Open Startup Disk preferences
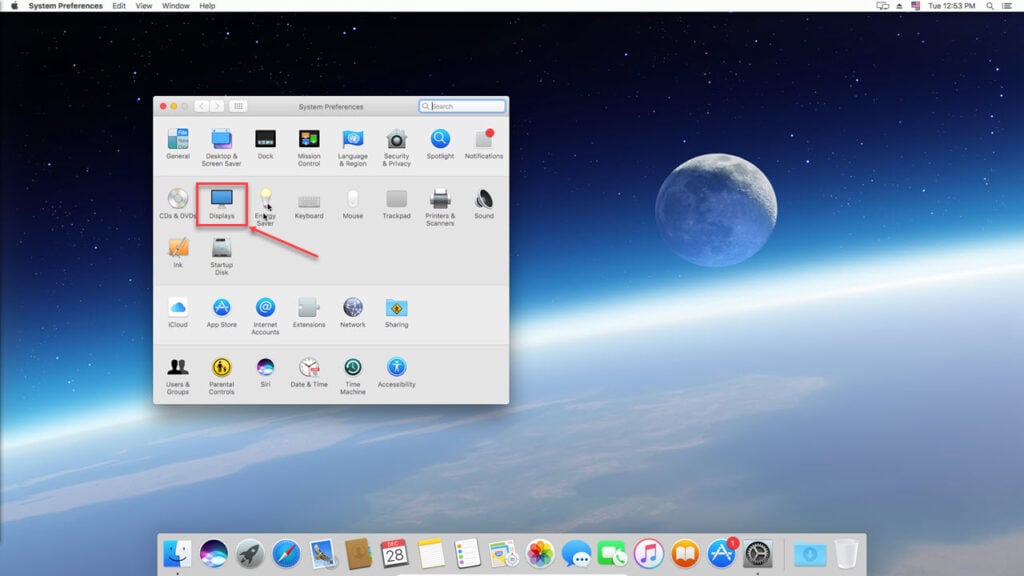Image resolution: width=1024 pixels, height=576 pixels. click(x=221, y=256)
